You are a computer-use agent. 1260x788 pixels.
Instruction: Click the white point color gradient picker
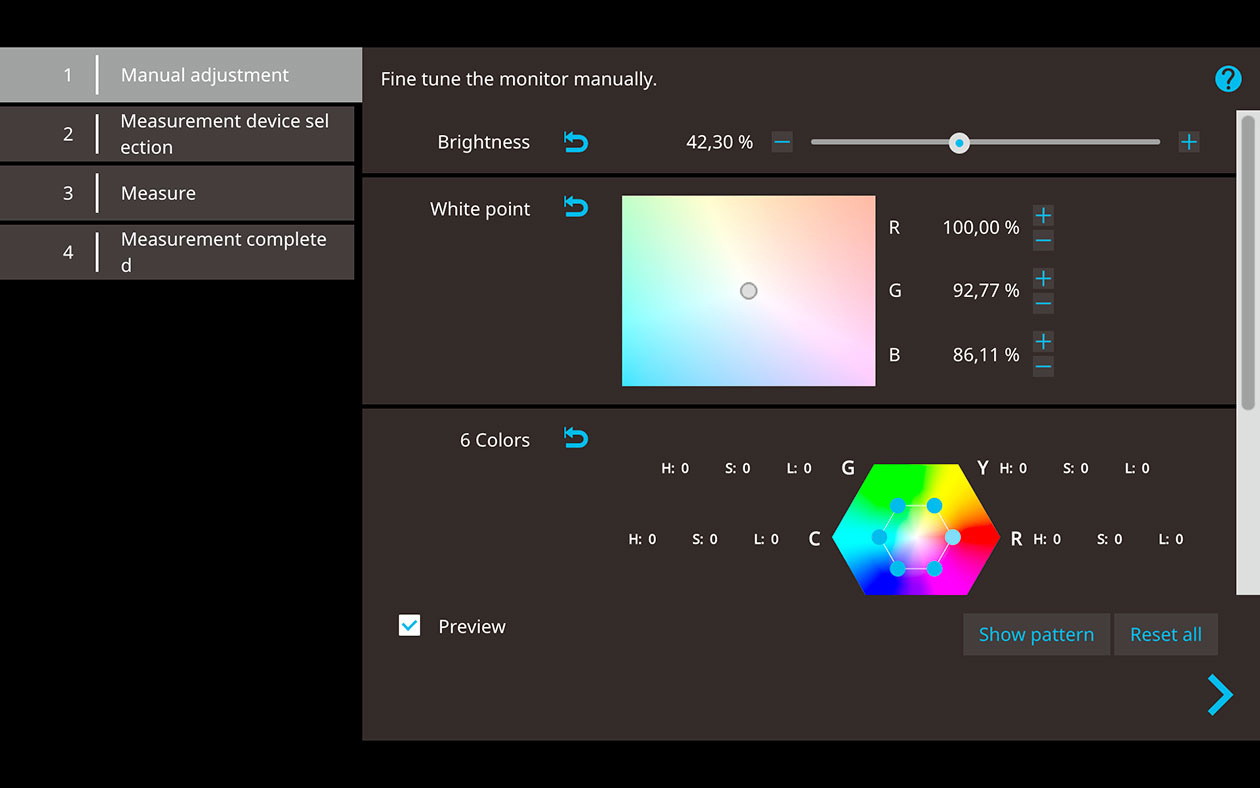pyautogui.click(x=748, y=291)
